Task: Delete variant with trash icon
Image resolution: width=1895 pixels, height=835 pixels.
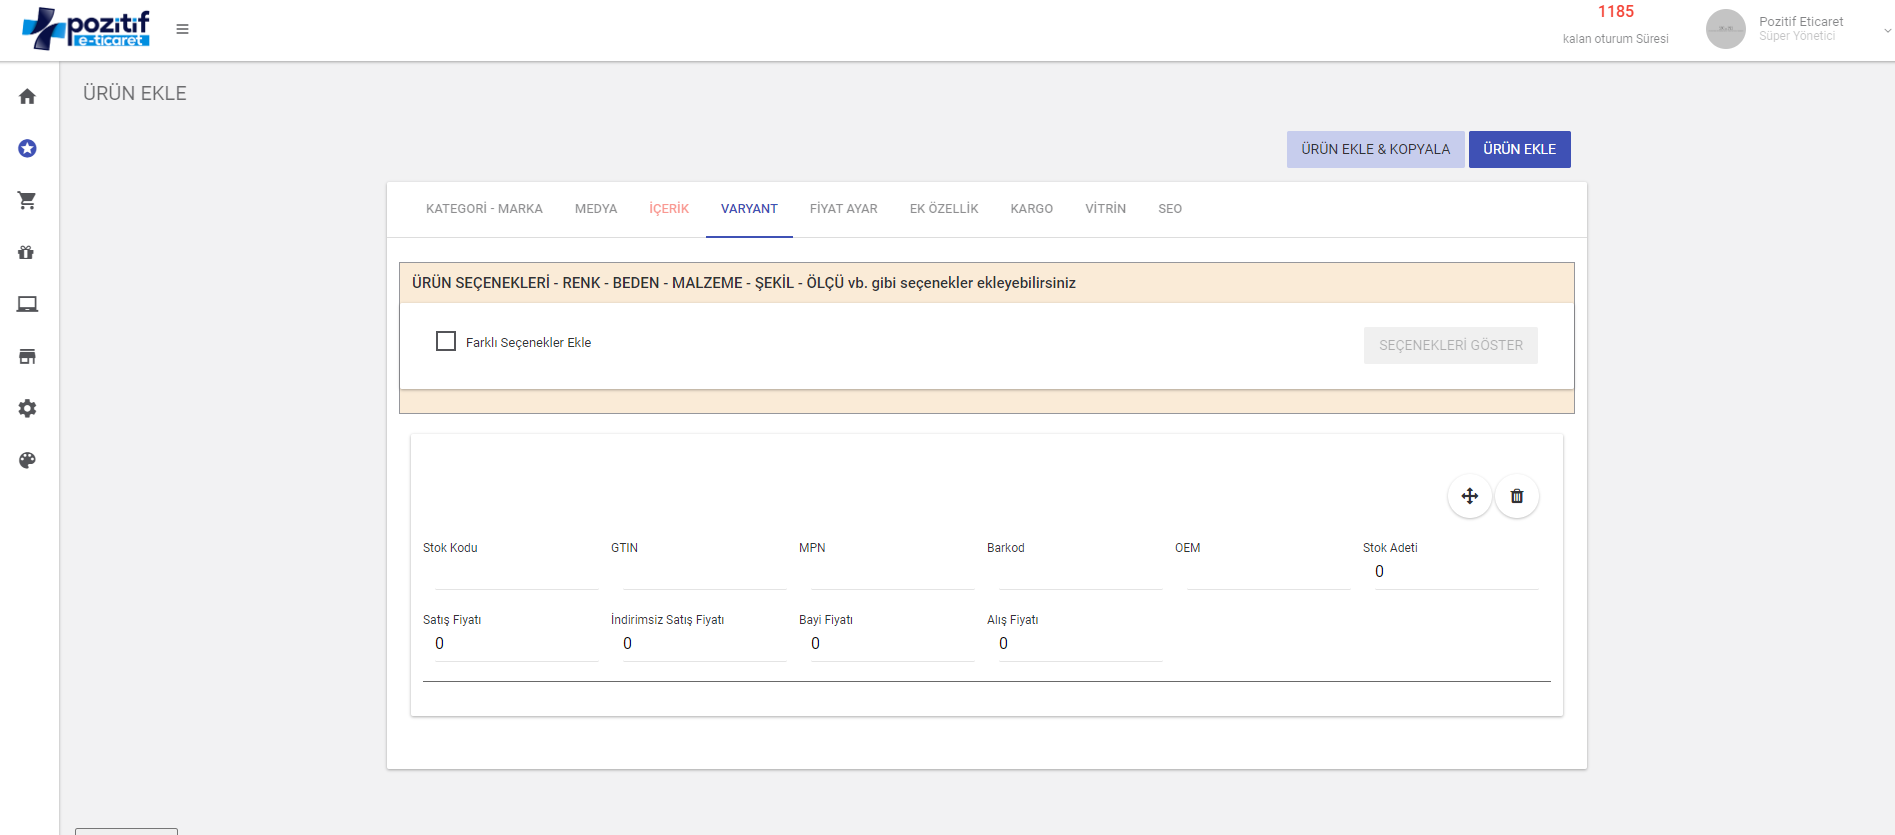Action: pyautogui.click(x=1516, y=496)
